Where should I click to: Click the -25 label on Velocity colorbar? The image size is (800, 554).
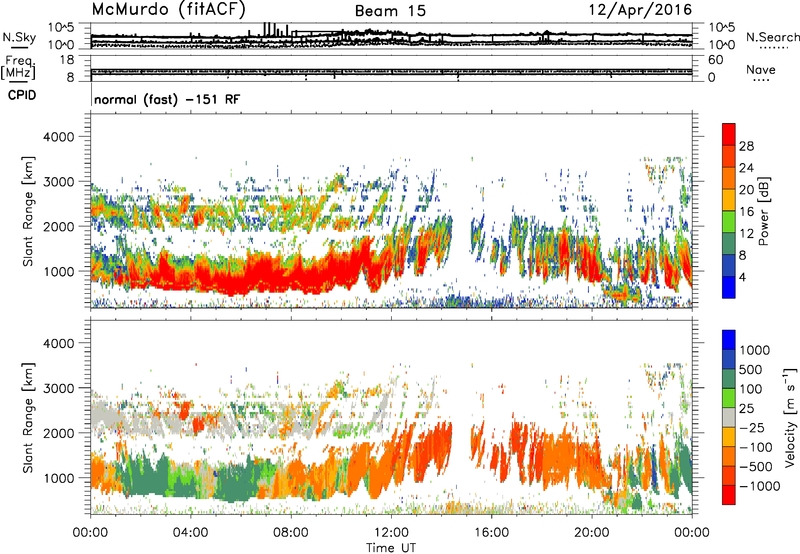(752, 427)
